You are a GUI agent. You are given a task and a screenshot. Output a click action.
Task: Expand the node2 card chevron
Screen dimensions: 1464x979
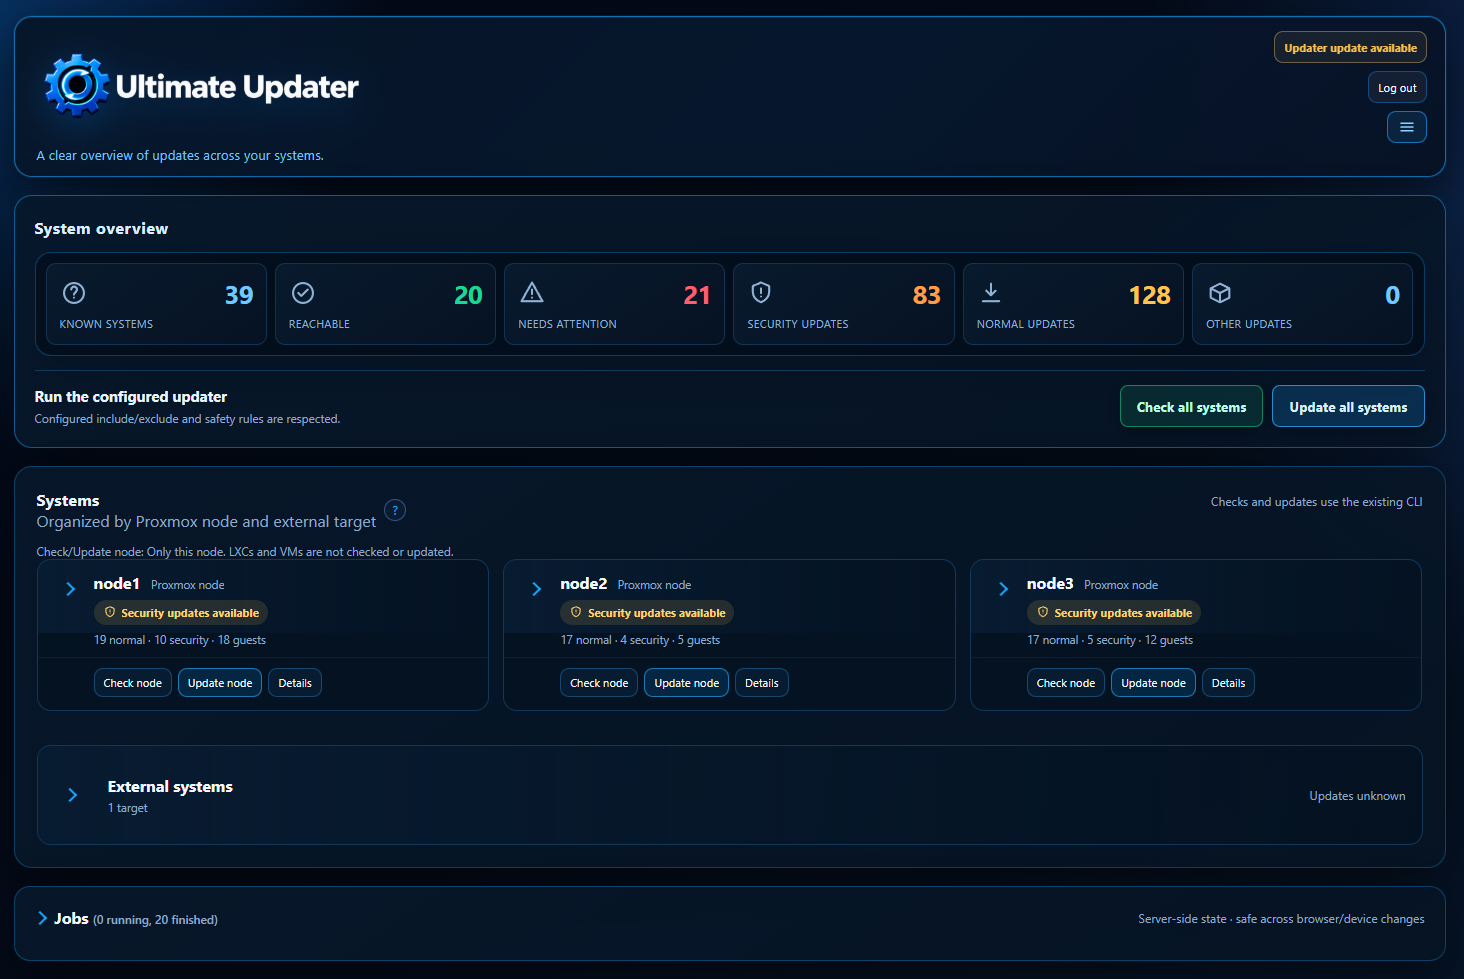(537, 589)
